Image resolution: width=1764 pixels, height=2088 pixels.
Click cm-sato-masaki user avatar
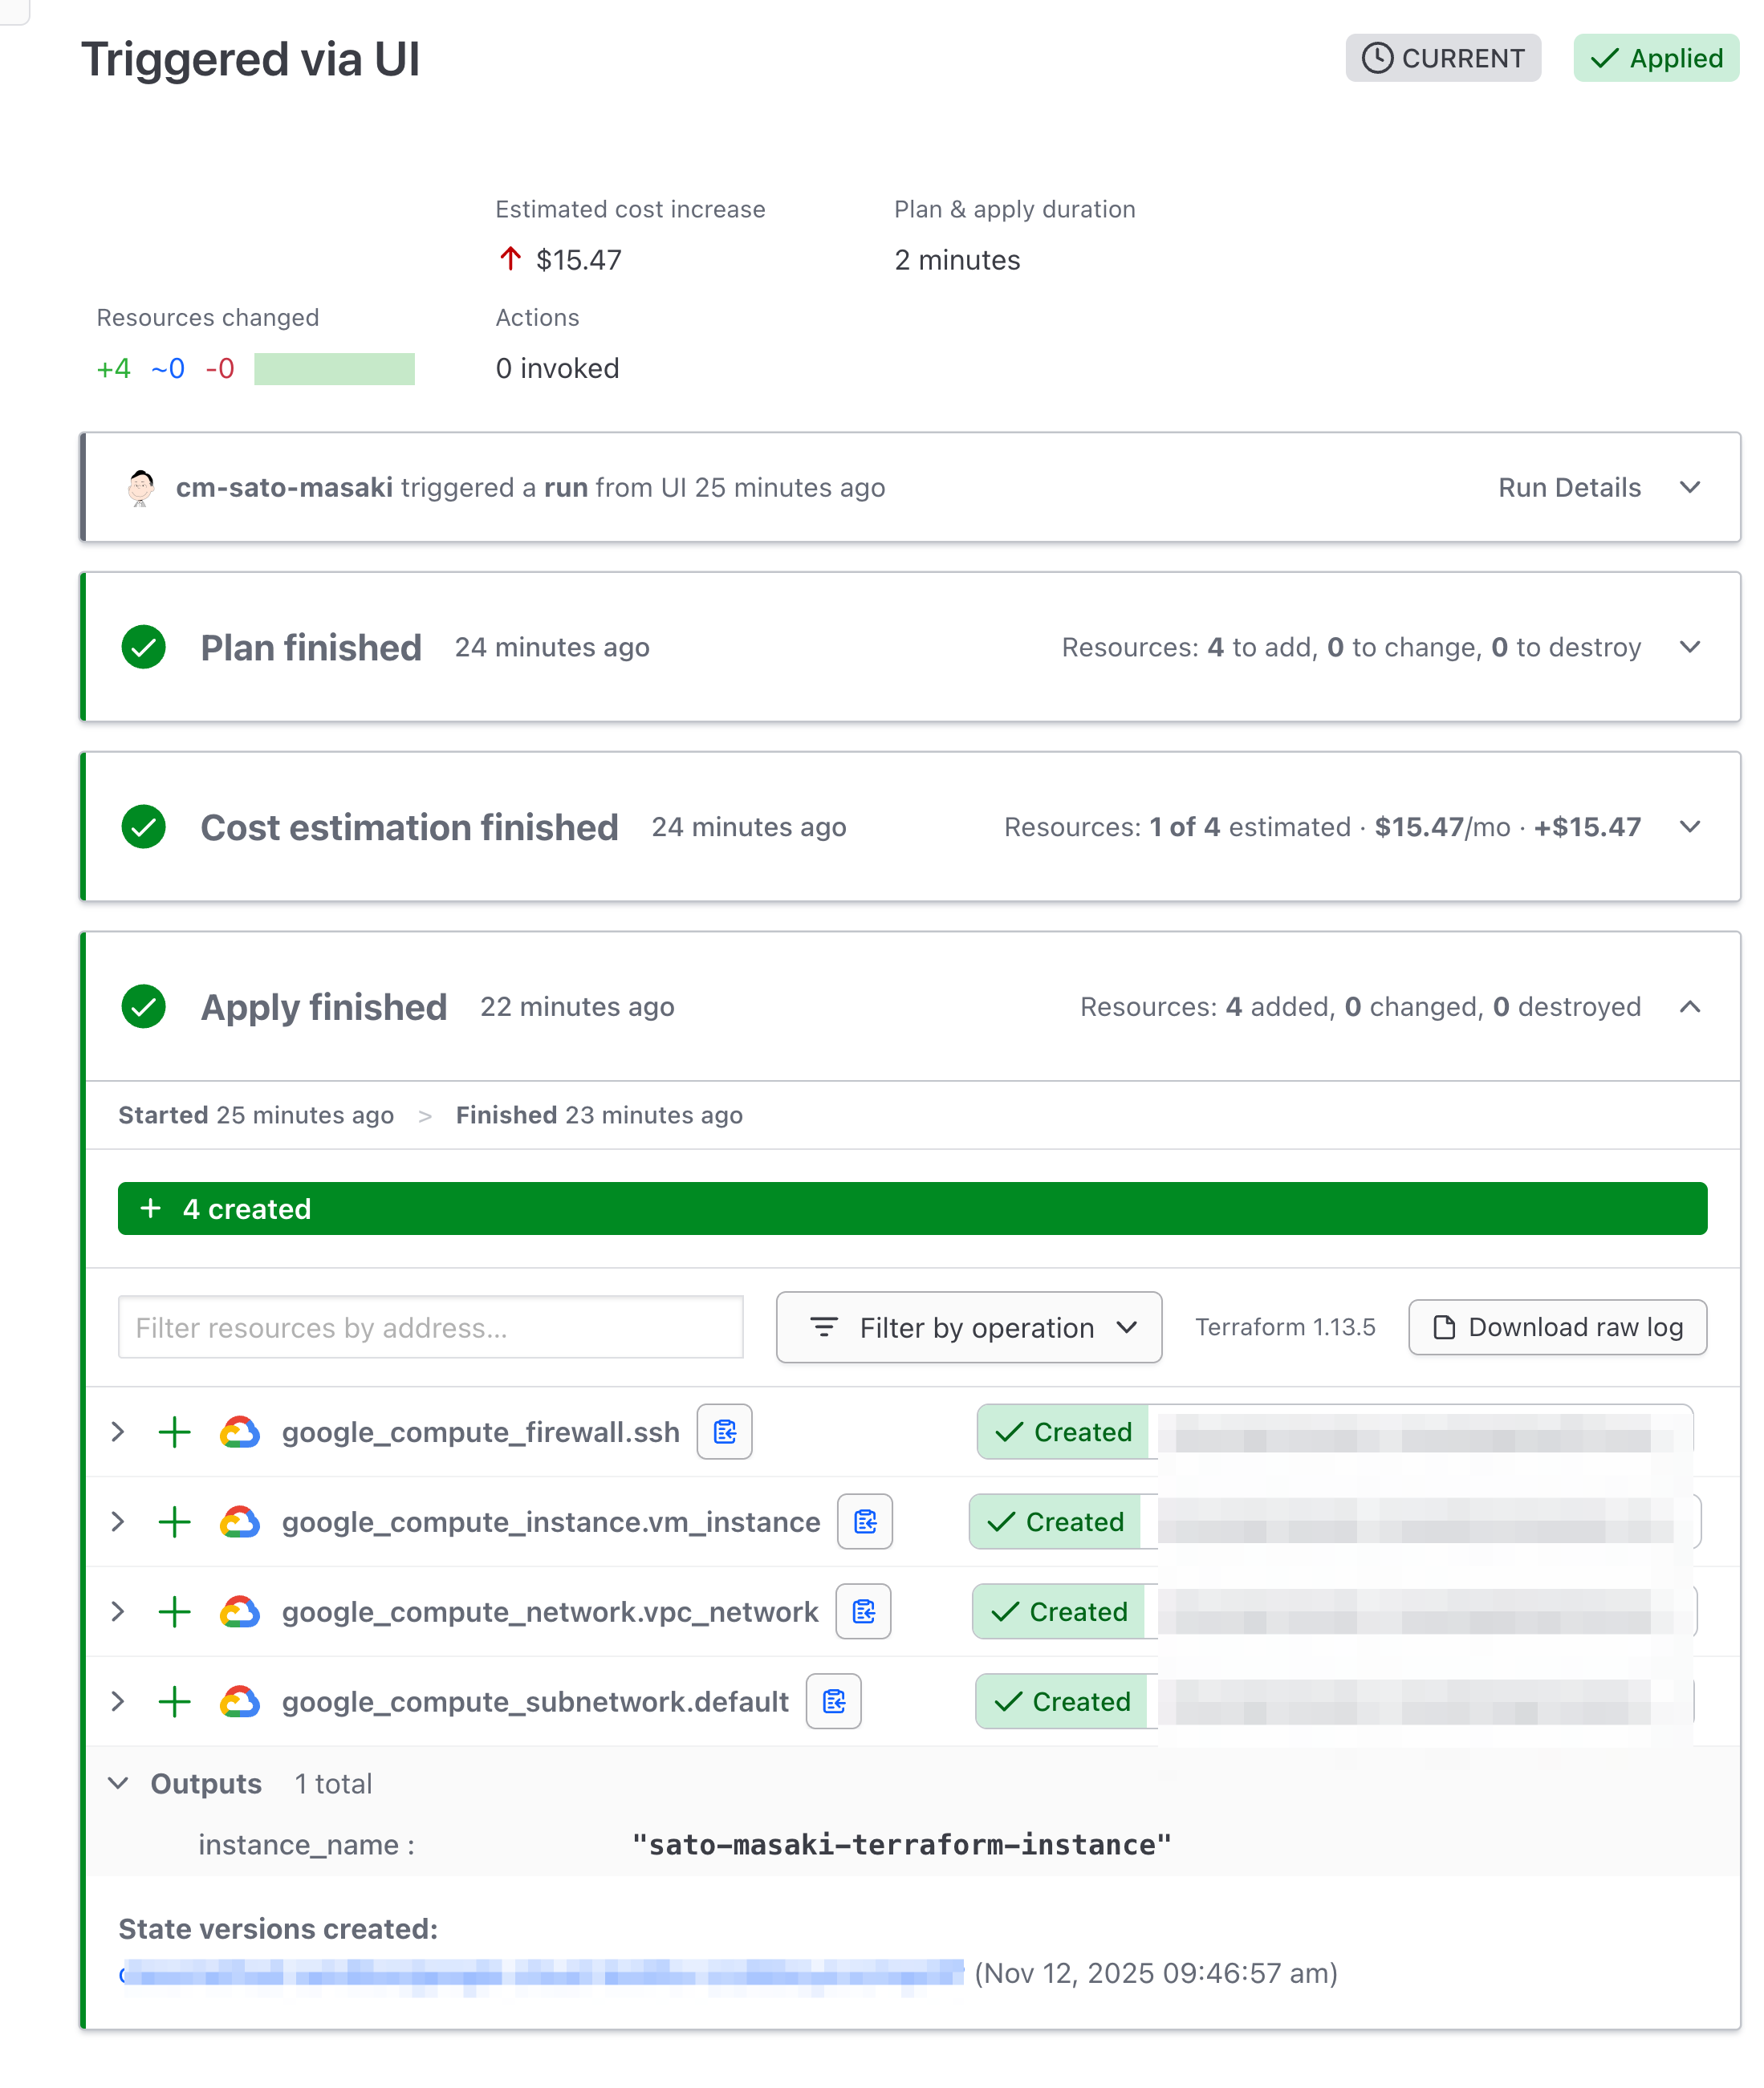click(x=141, y=488)
